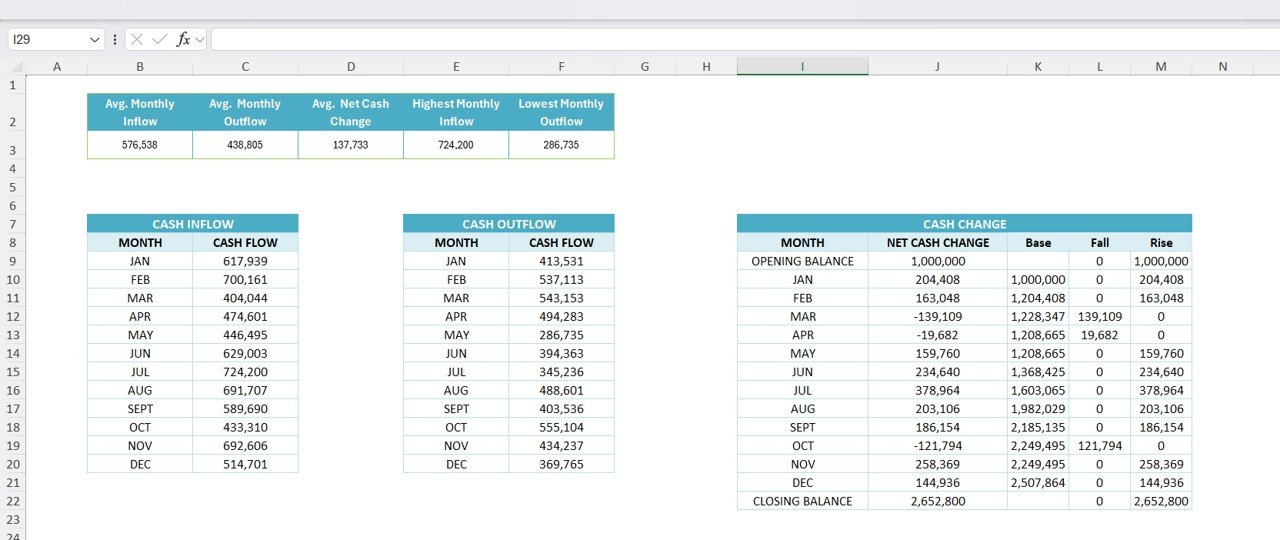
Task: Select MAR outflow value 543,153
Action: (x=561, y=298)
